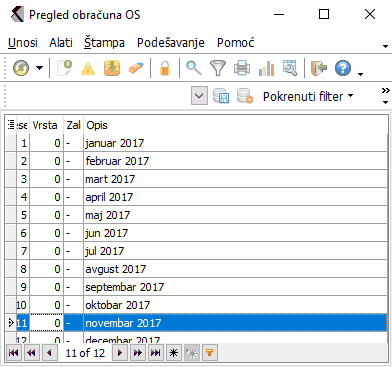392x367 pixels.
Task: Click the blue help question mark icon
Action: tap(343, 68)
